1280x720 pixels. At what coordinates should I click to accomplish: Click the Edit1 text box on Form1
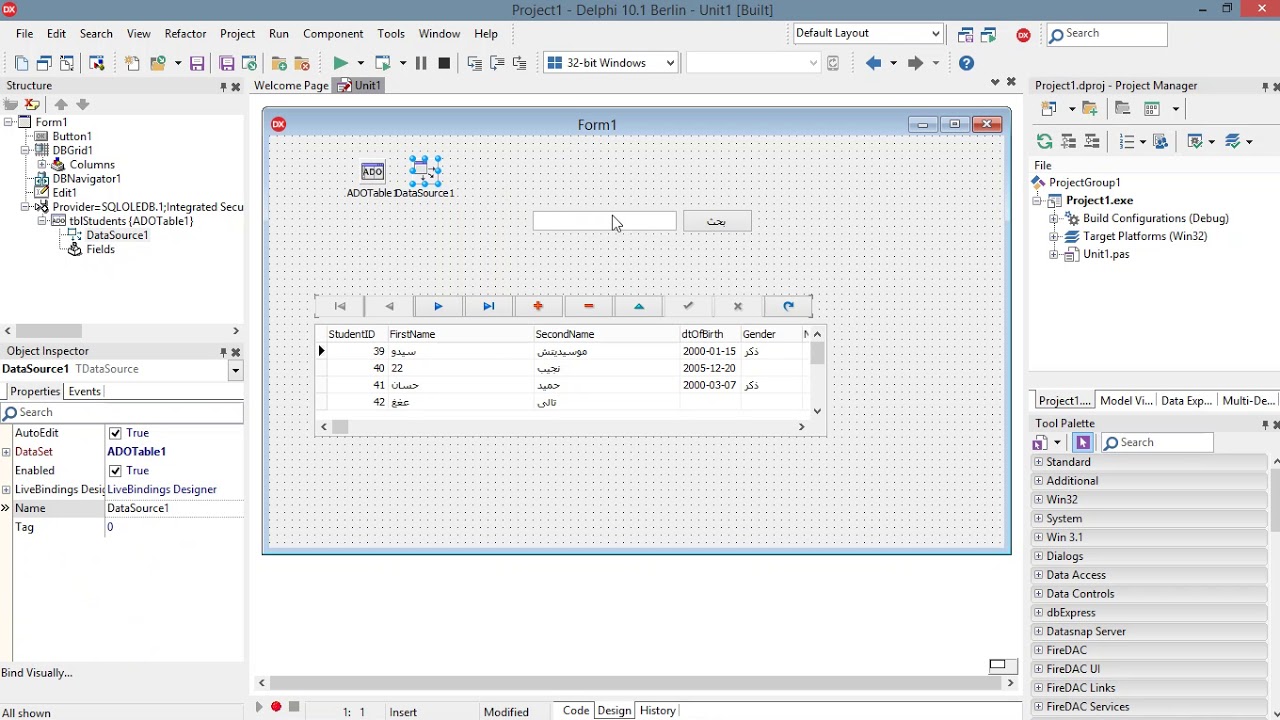pos(605,221)
